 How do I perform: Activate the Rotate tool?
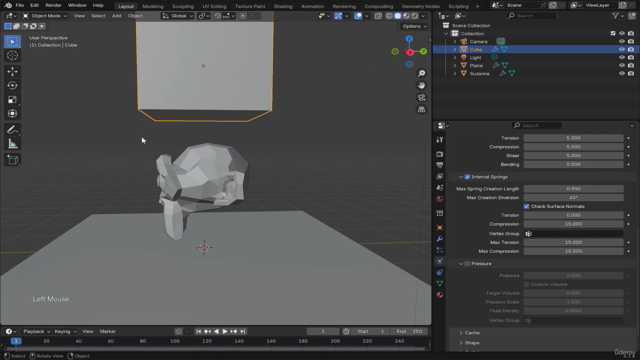[x=12, y=85]
